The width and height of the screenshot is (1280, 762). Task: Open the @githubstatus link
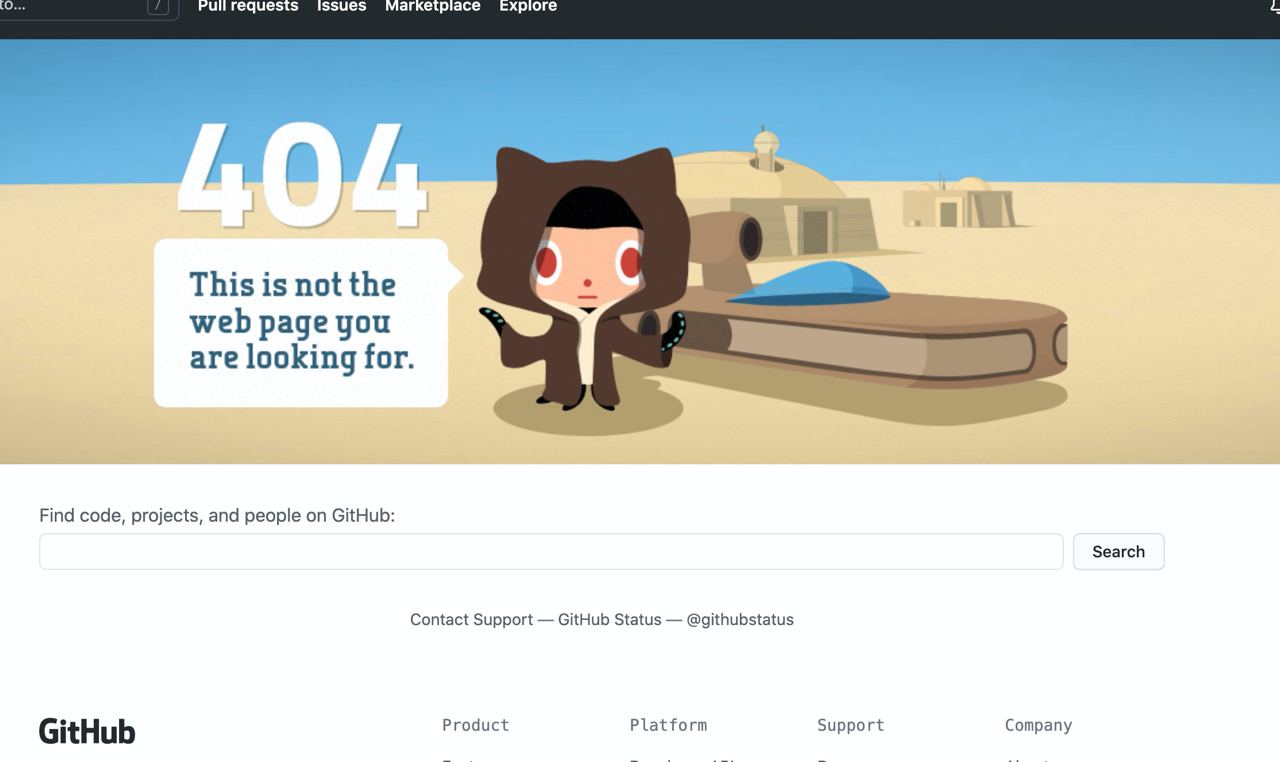740,619
